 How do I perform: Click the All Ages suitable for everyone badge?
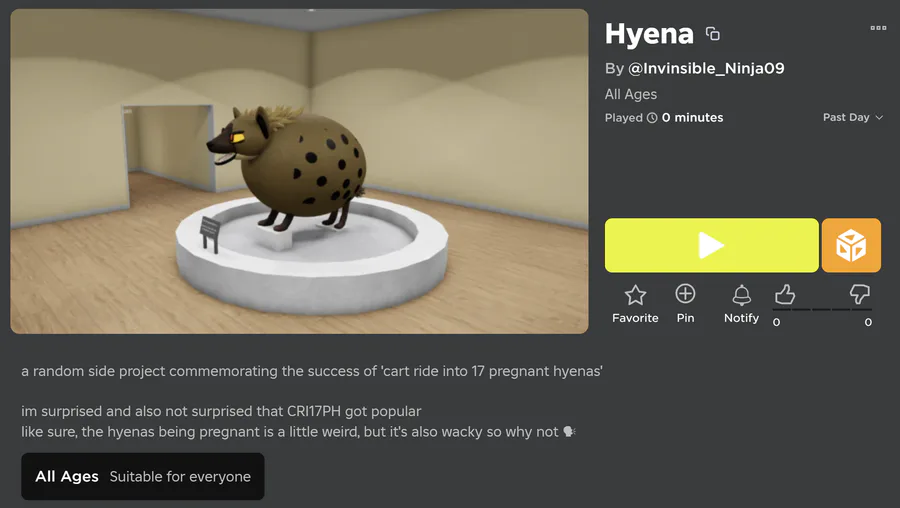pos(143,476)
